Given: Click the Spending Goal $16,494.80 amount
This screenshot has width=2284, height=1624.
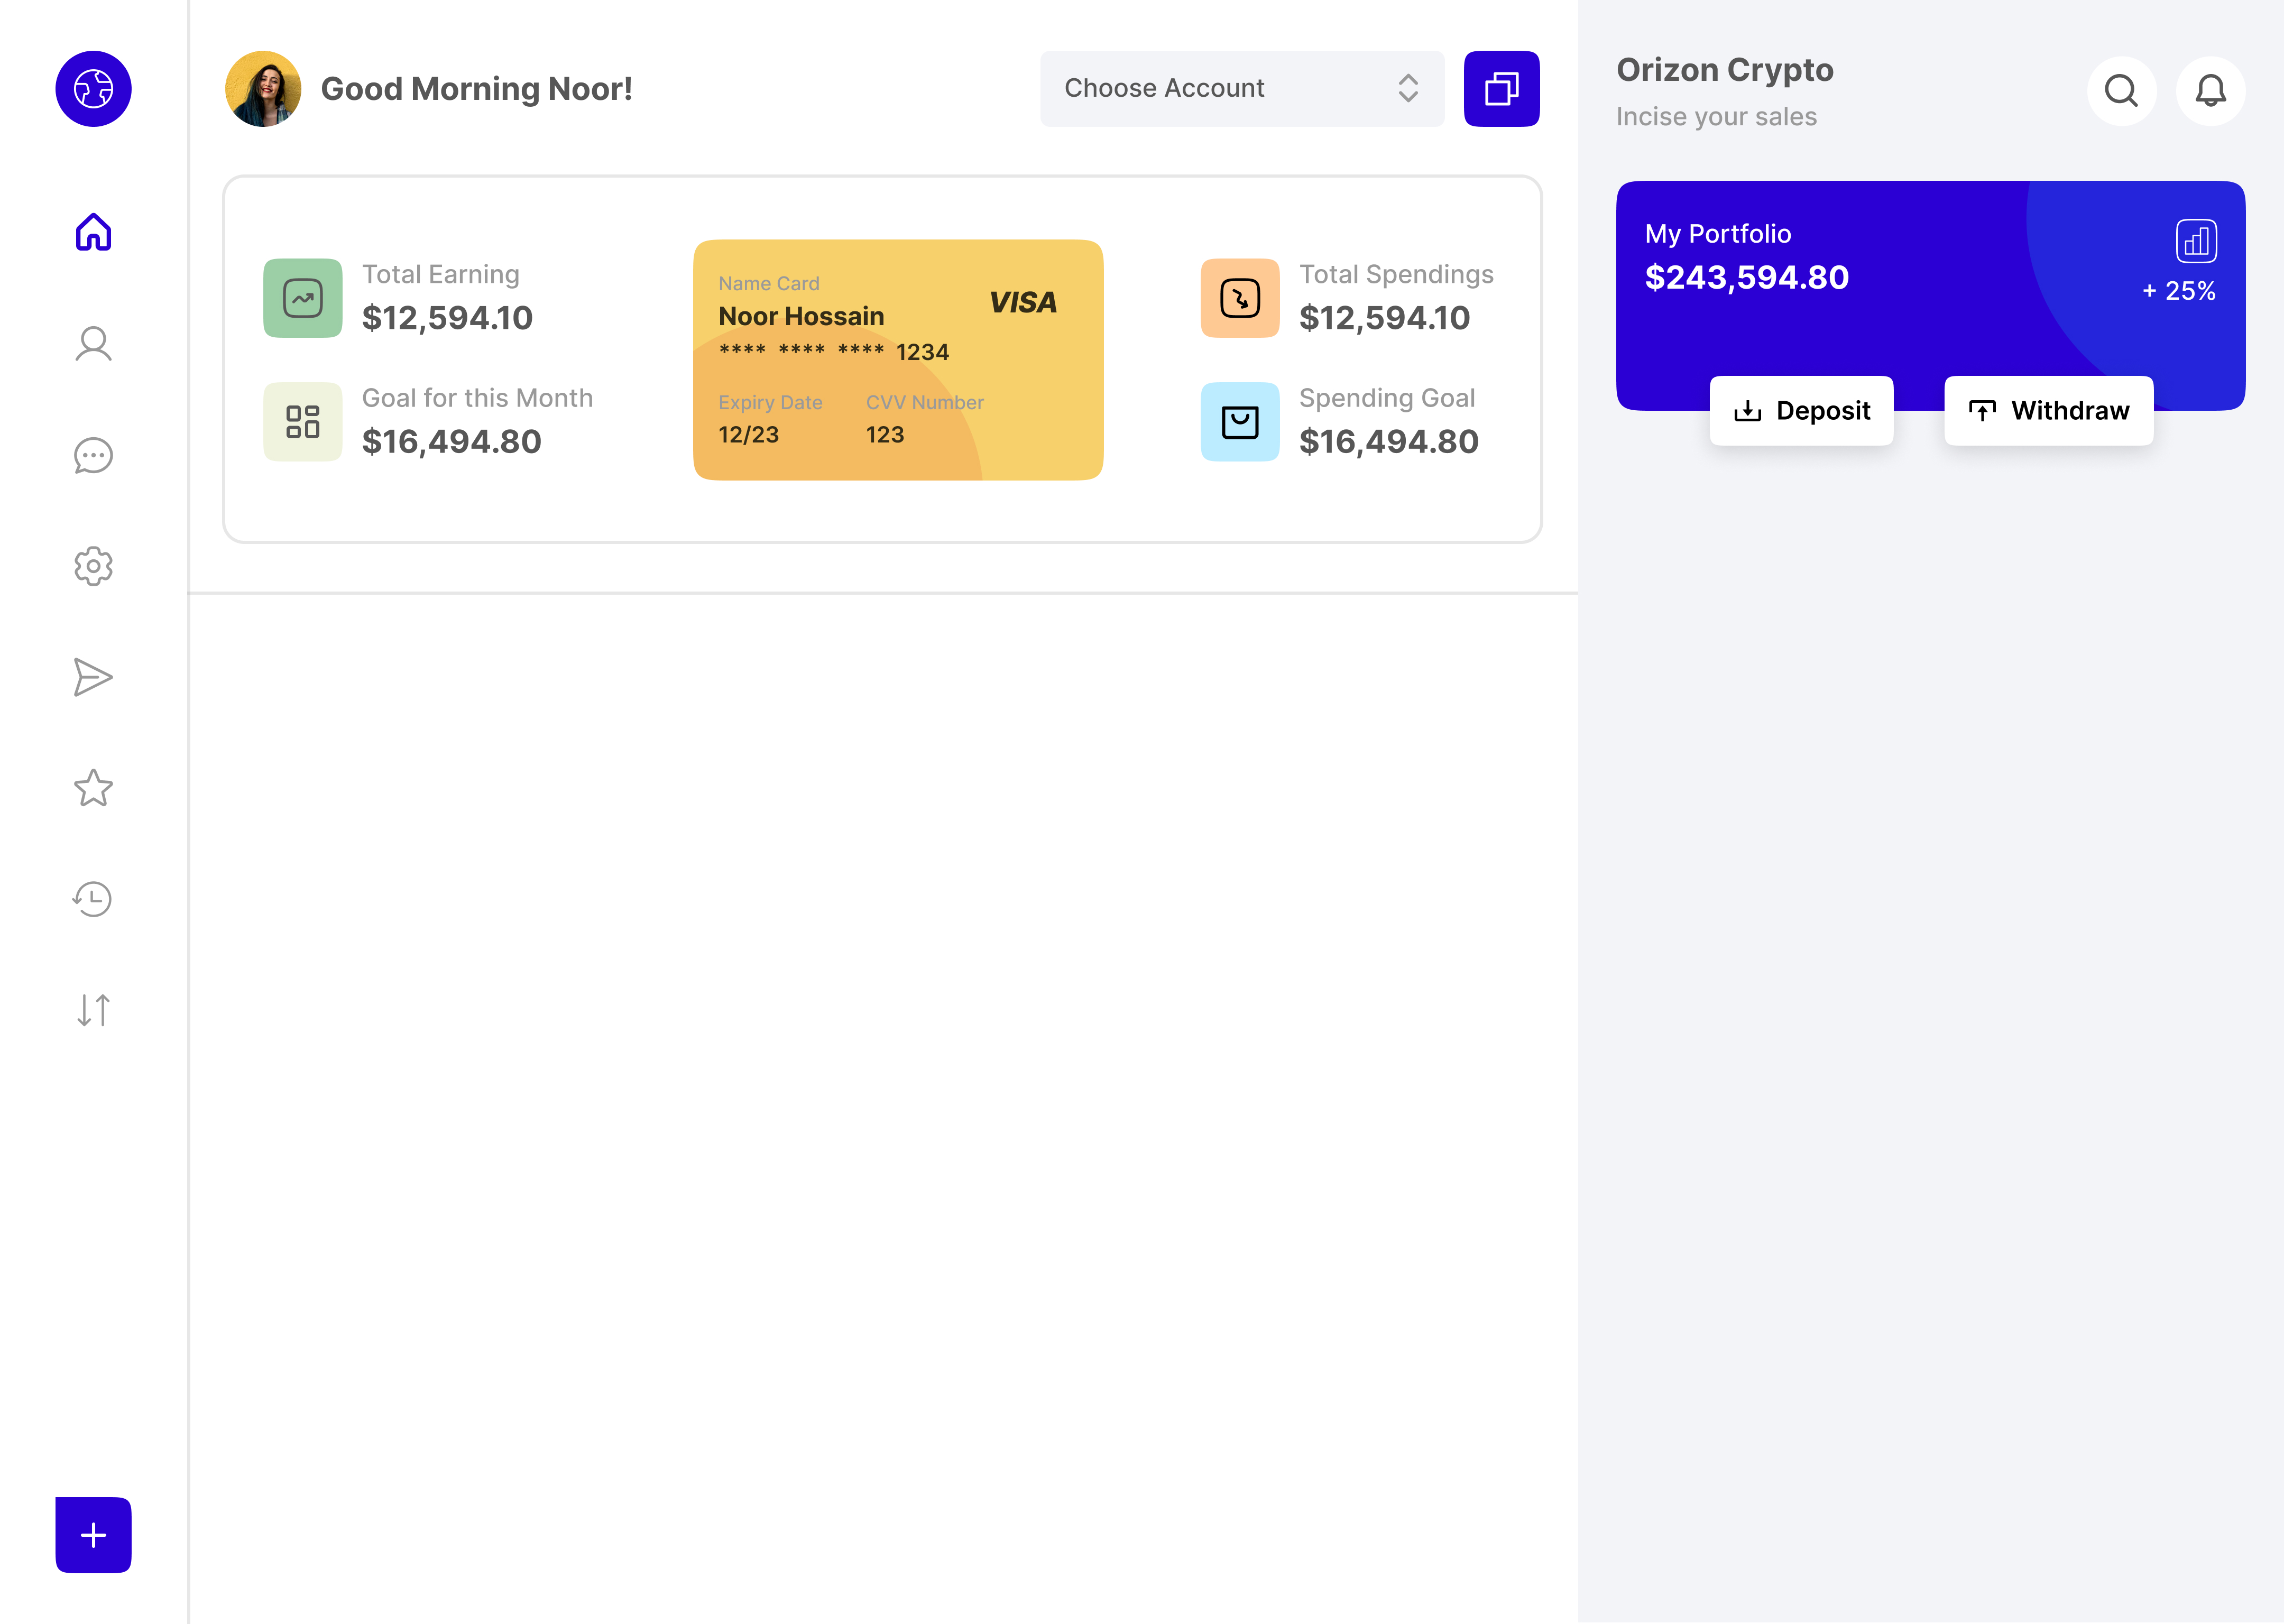Looking at the screenshot, I should [1389, 441].
